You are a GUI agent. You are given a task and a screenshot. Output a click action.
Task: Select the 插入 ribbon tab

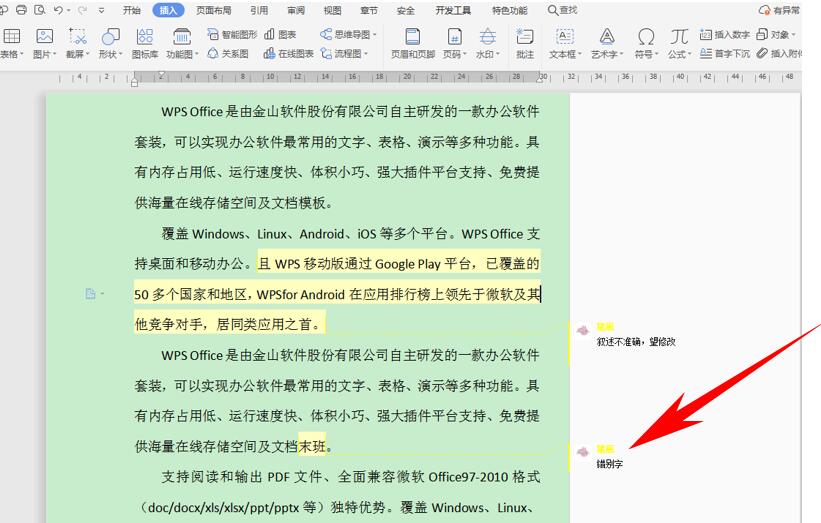pos(168,10)
